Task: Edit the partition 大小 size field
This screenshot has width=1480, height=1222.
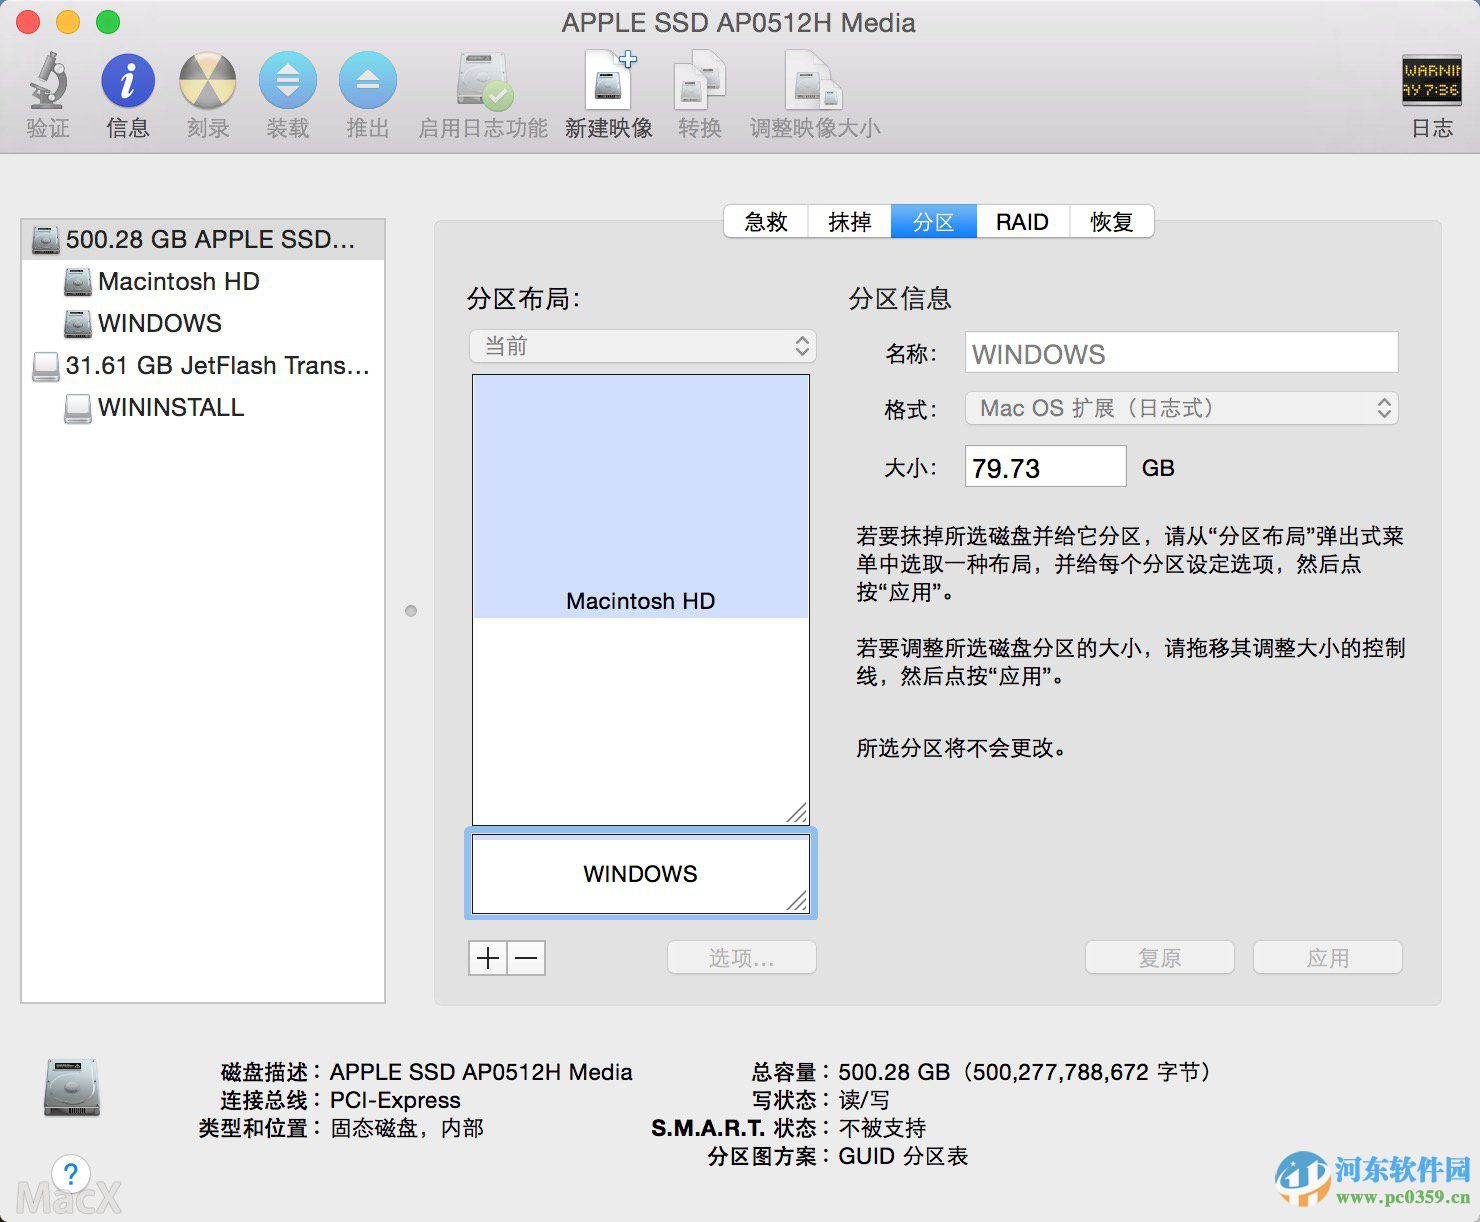Action: tap(1043, 466)
